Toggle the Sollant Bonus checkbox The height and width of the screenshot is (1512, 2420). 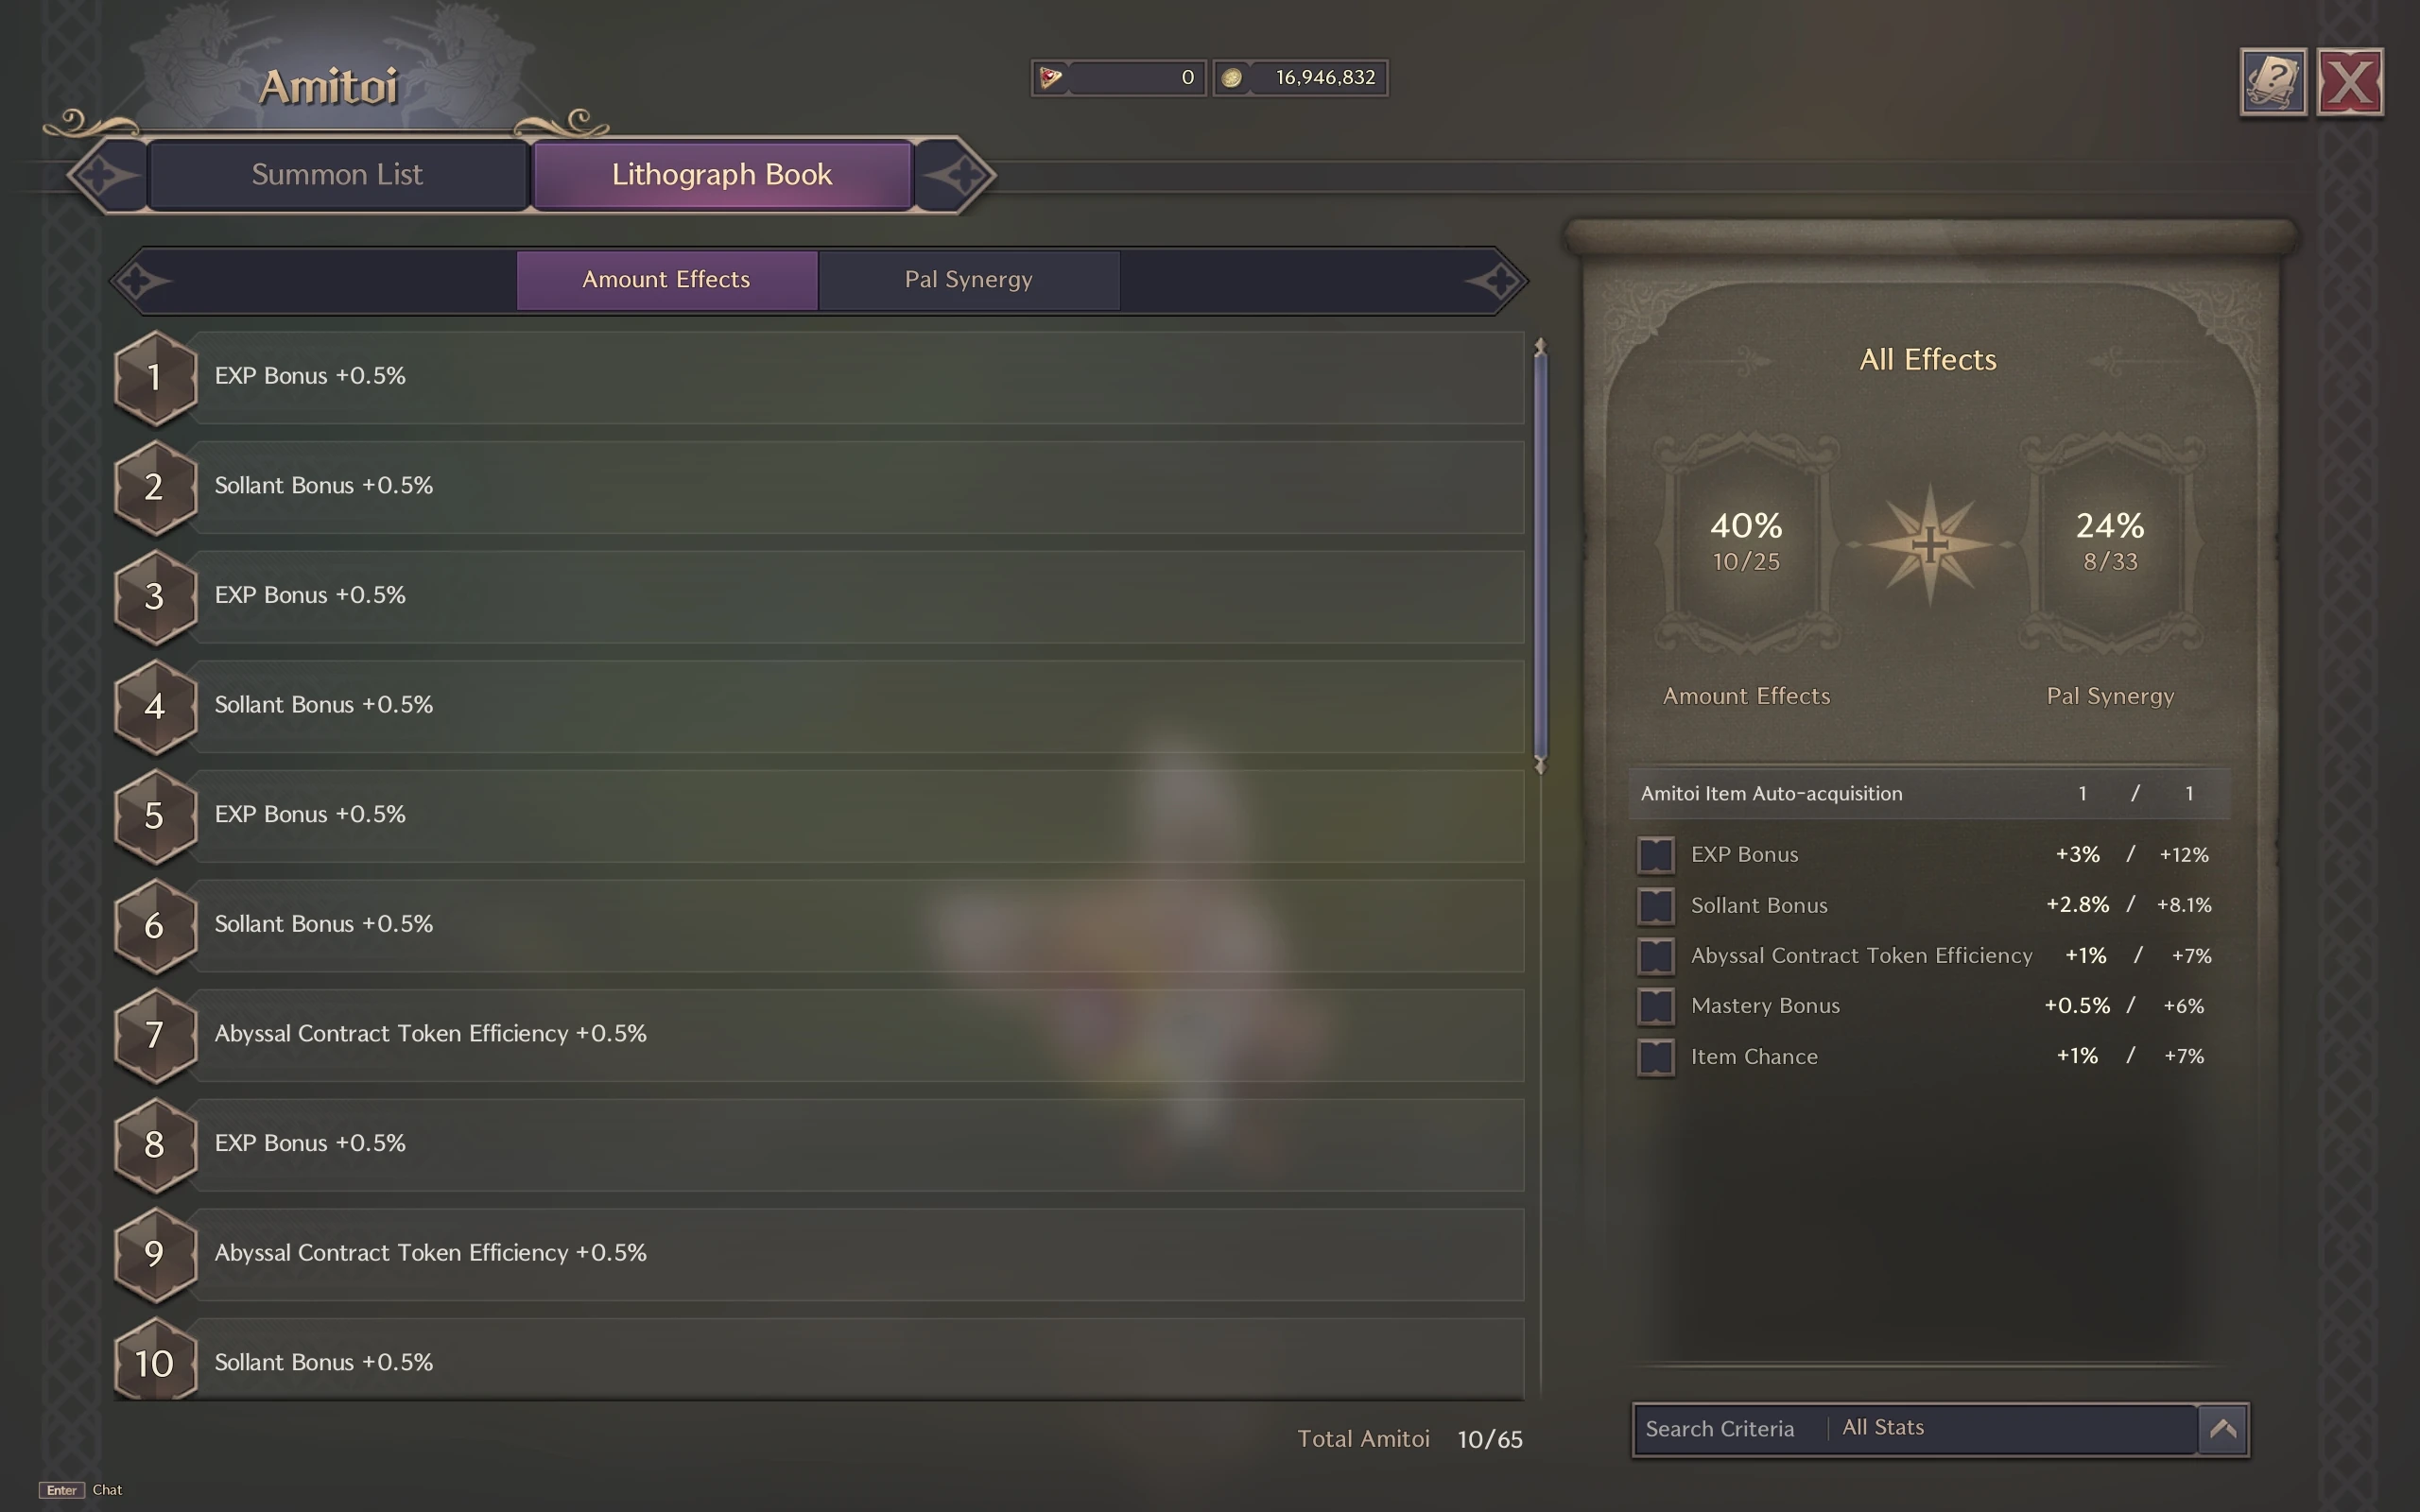coord(1656,906)
